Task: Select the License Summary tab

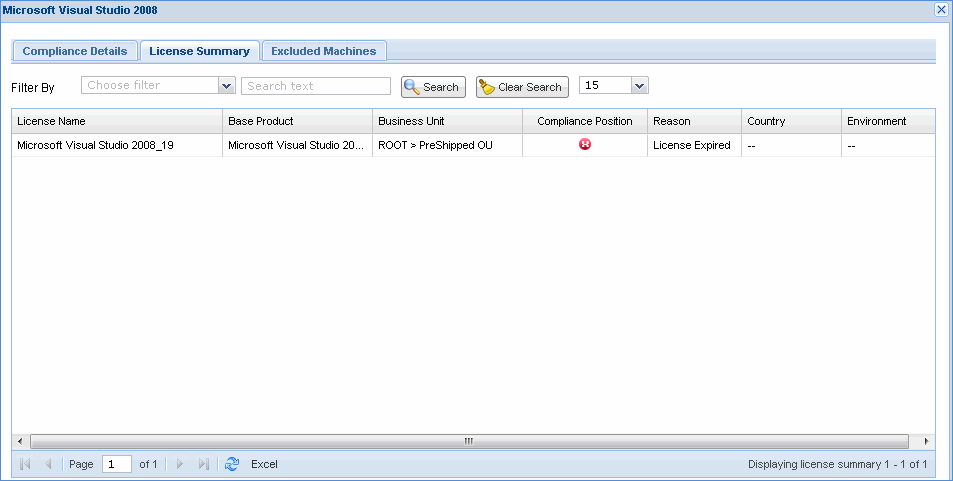Action: 199,51
